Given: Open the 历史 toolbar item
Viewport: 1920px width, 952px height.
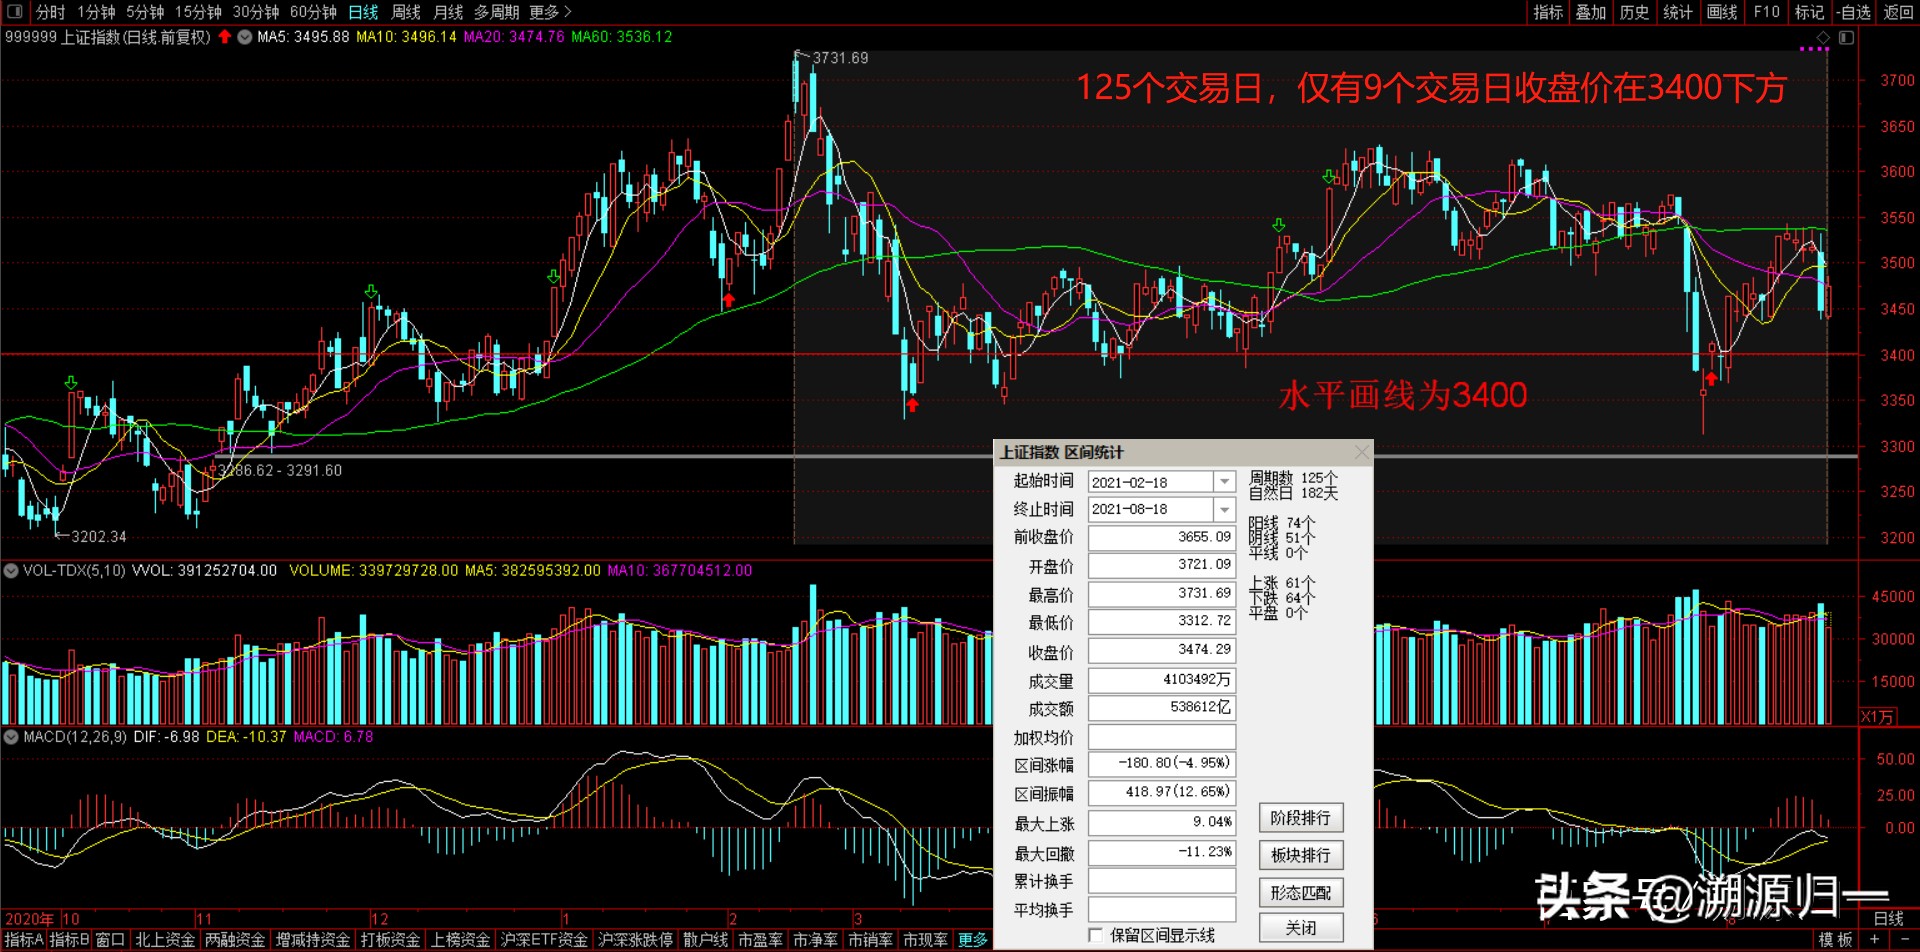Looking at the screenshot, I should 1634,12.
